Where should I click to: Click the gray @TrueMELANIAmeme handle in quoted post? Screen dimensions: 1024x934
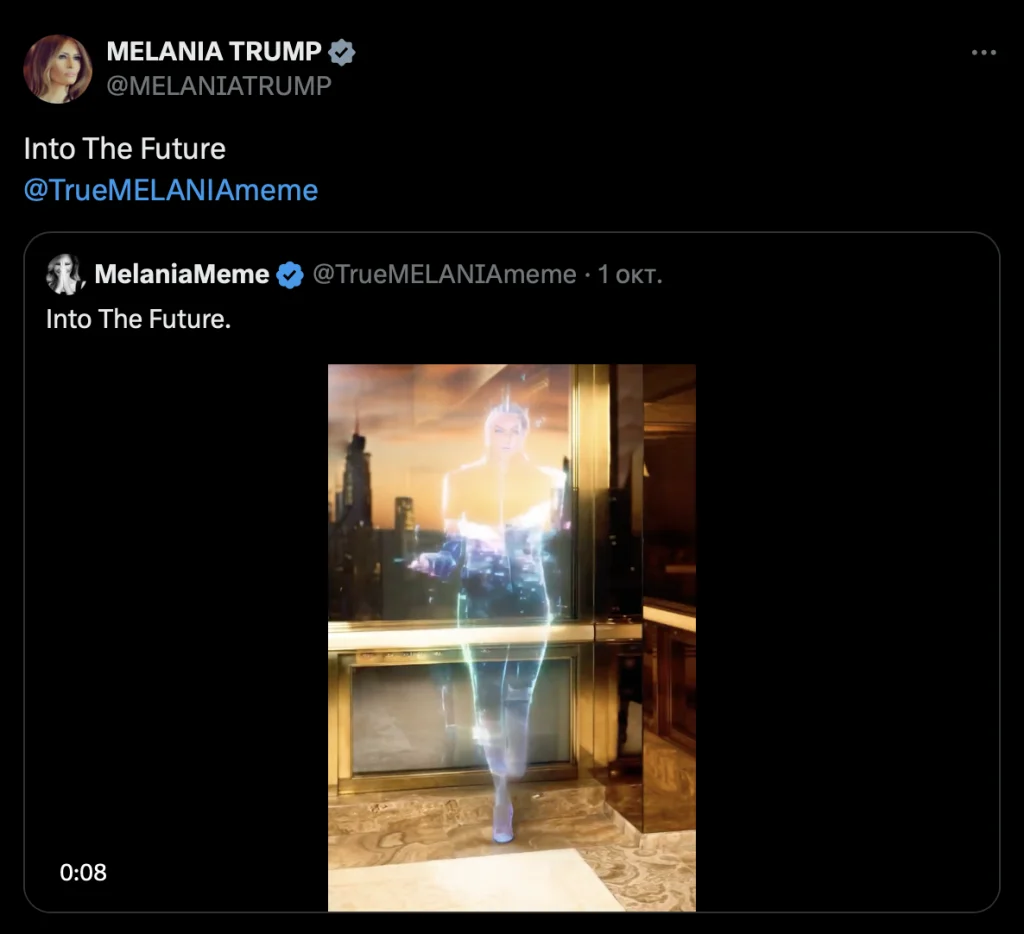tap(444, 275)
